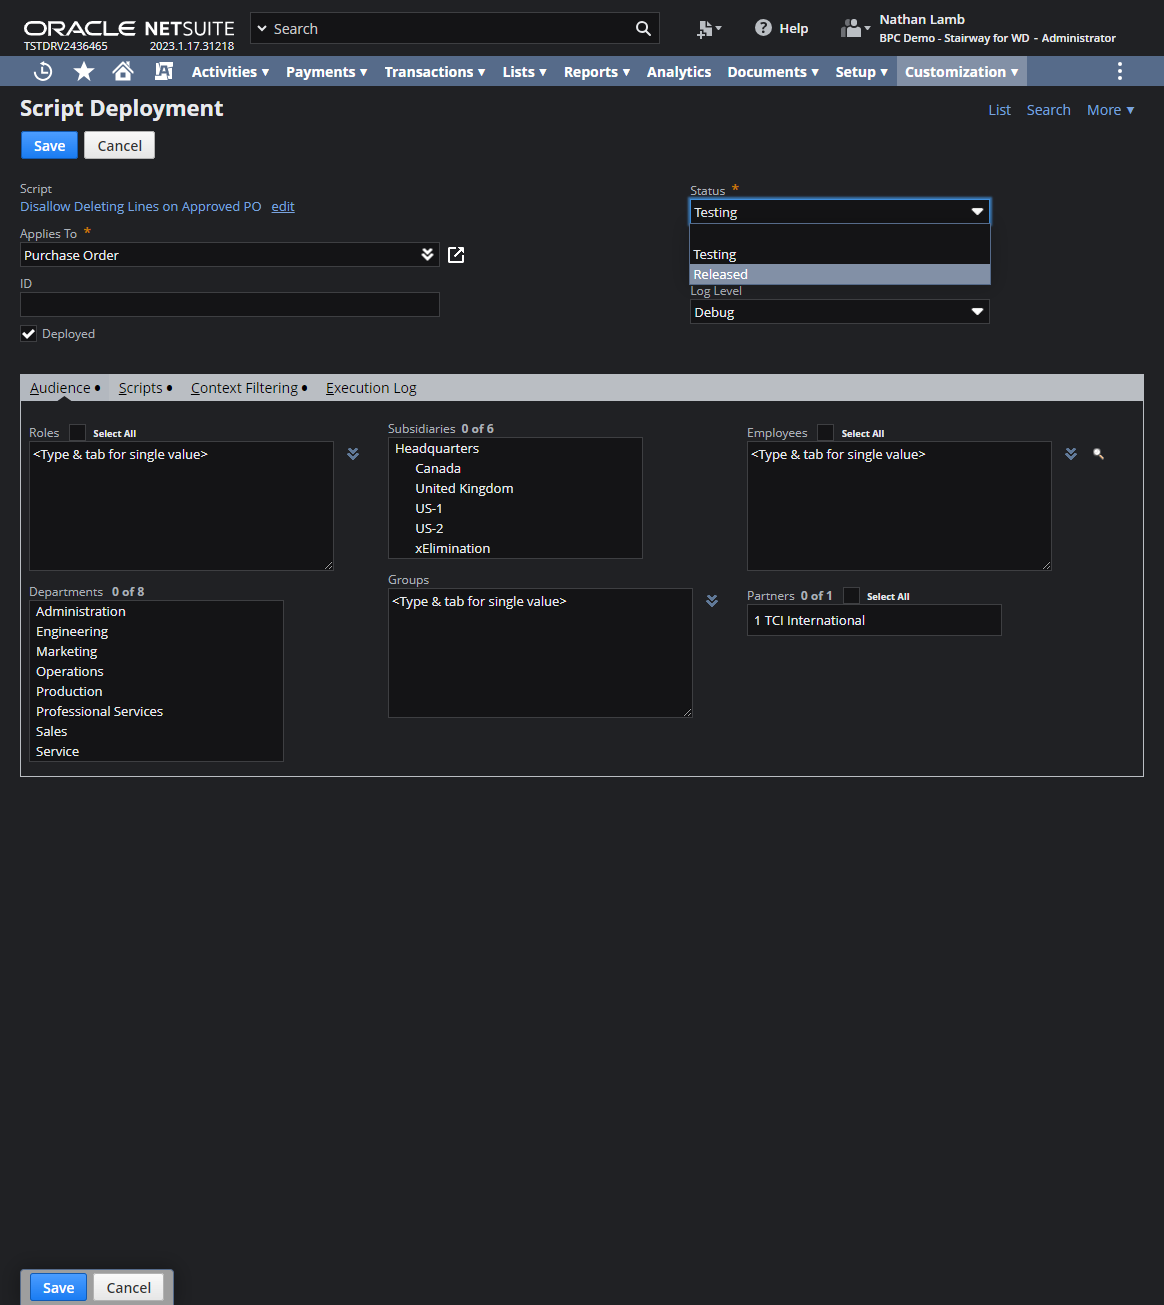Choose Released in Status dropdown
This screenshot has width=1164, height=1305.
(x=840, y=274)
